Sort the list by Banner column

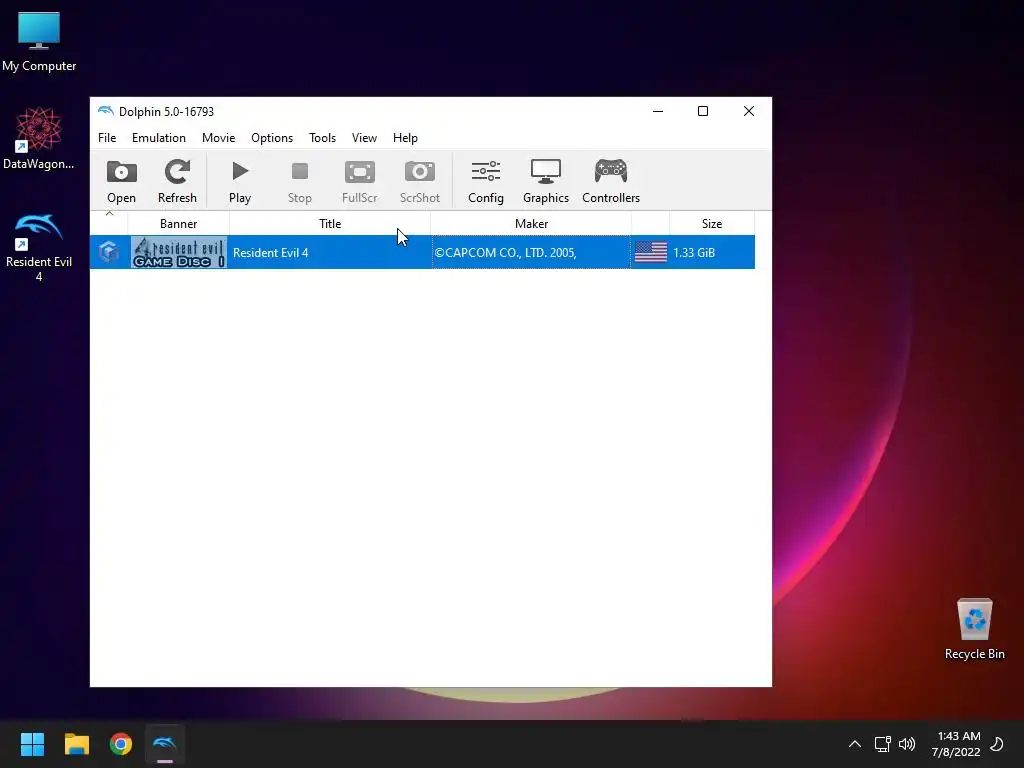tap(178, 223)
